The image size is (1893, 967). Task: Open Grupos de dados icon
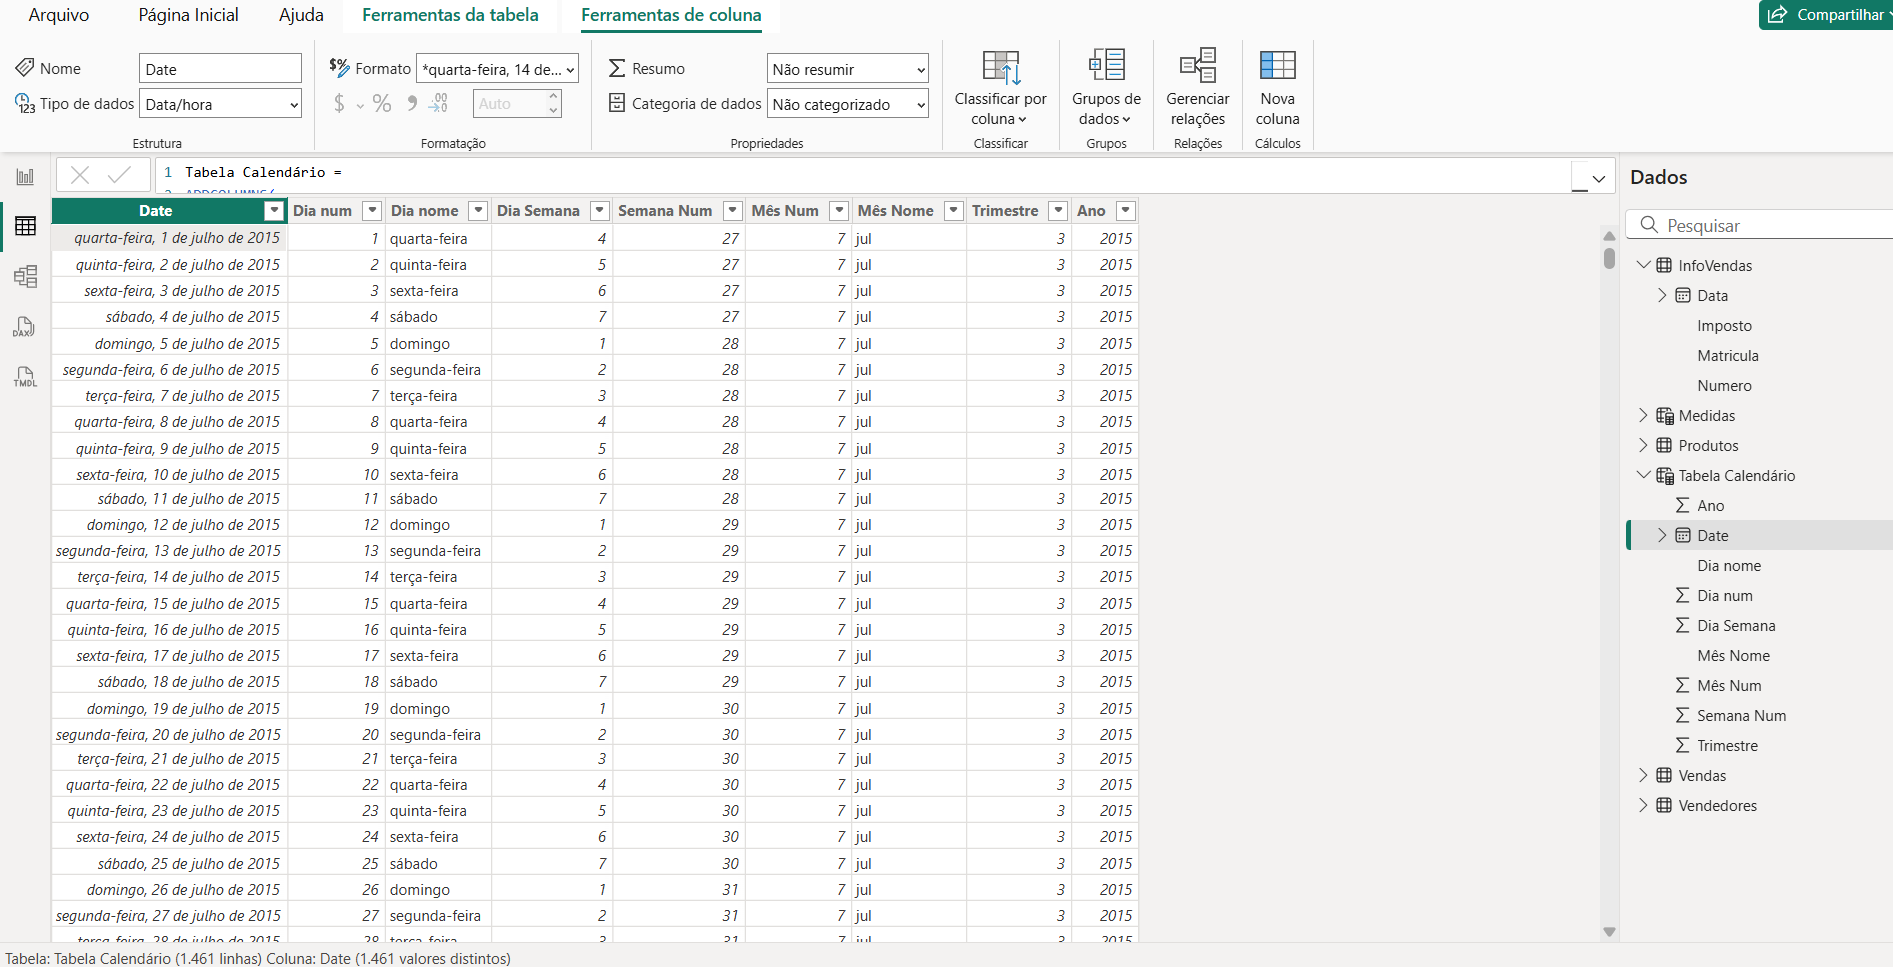pos(1107,65)
